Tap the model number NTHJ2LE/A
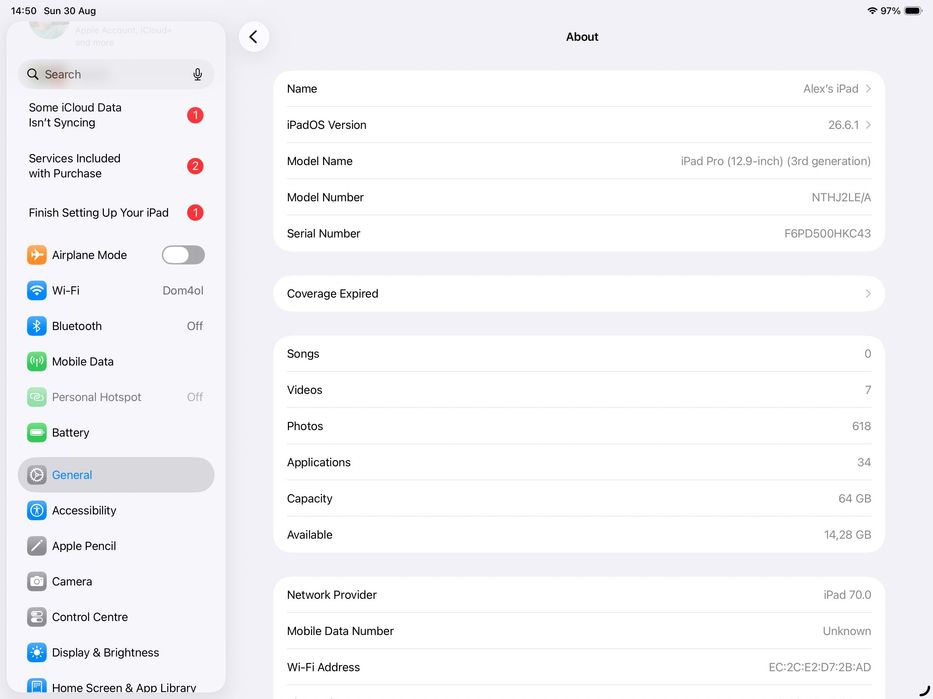Screen dimensions: 933x699 (x=841, y=198)
